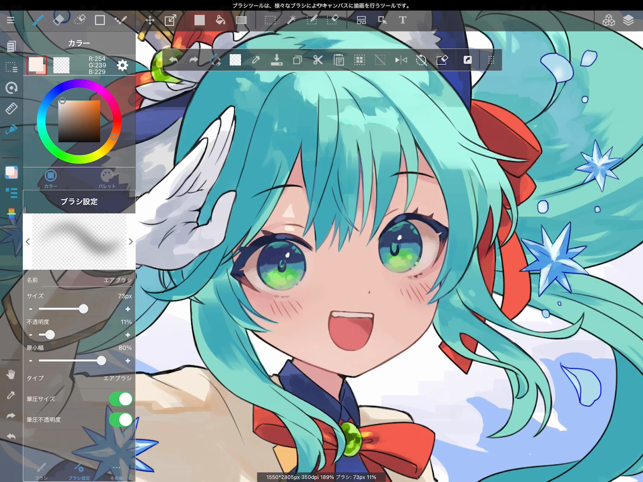This screenshot has height=482, width=643.
Task: Click the list/settings icon in left sidebar
Action: tap(11, 192)
